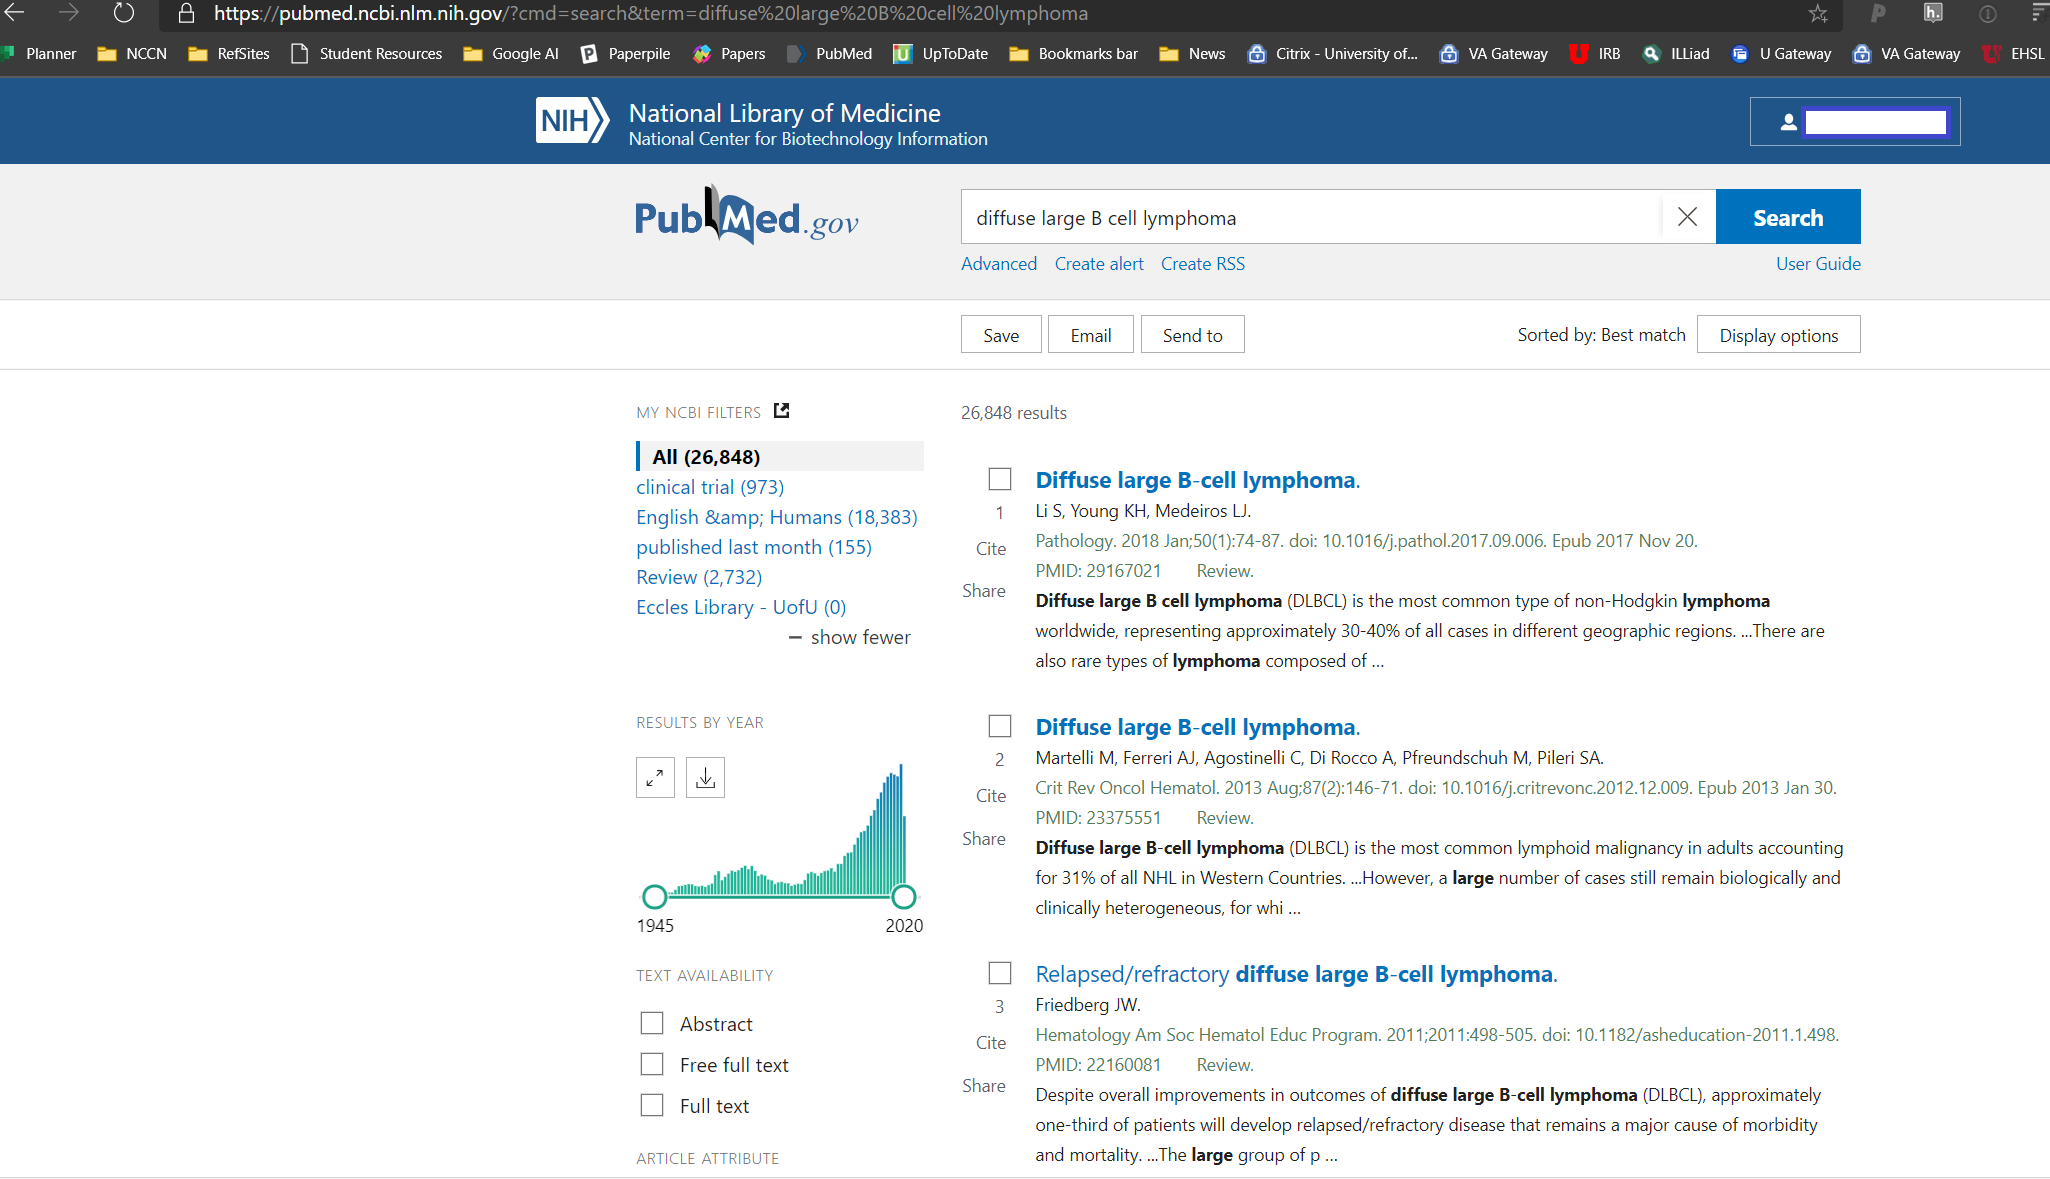
Task: Click the blue Search button
Action: coord(1788,217)
